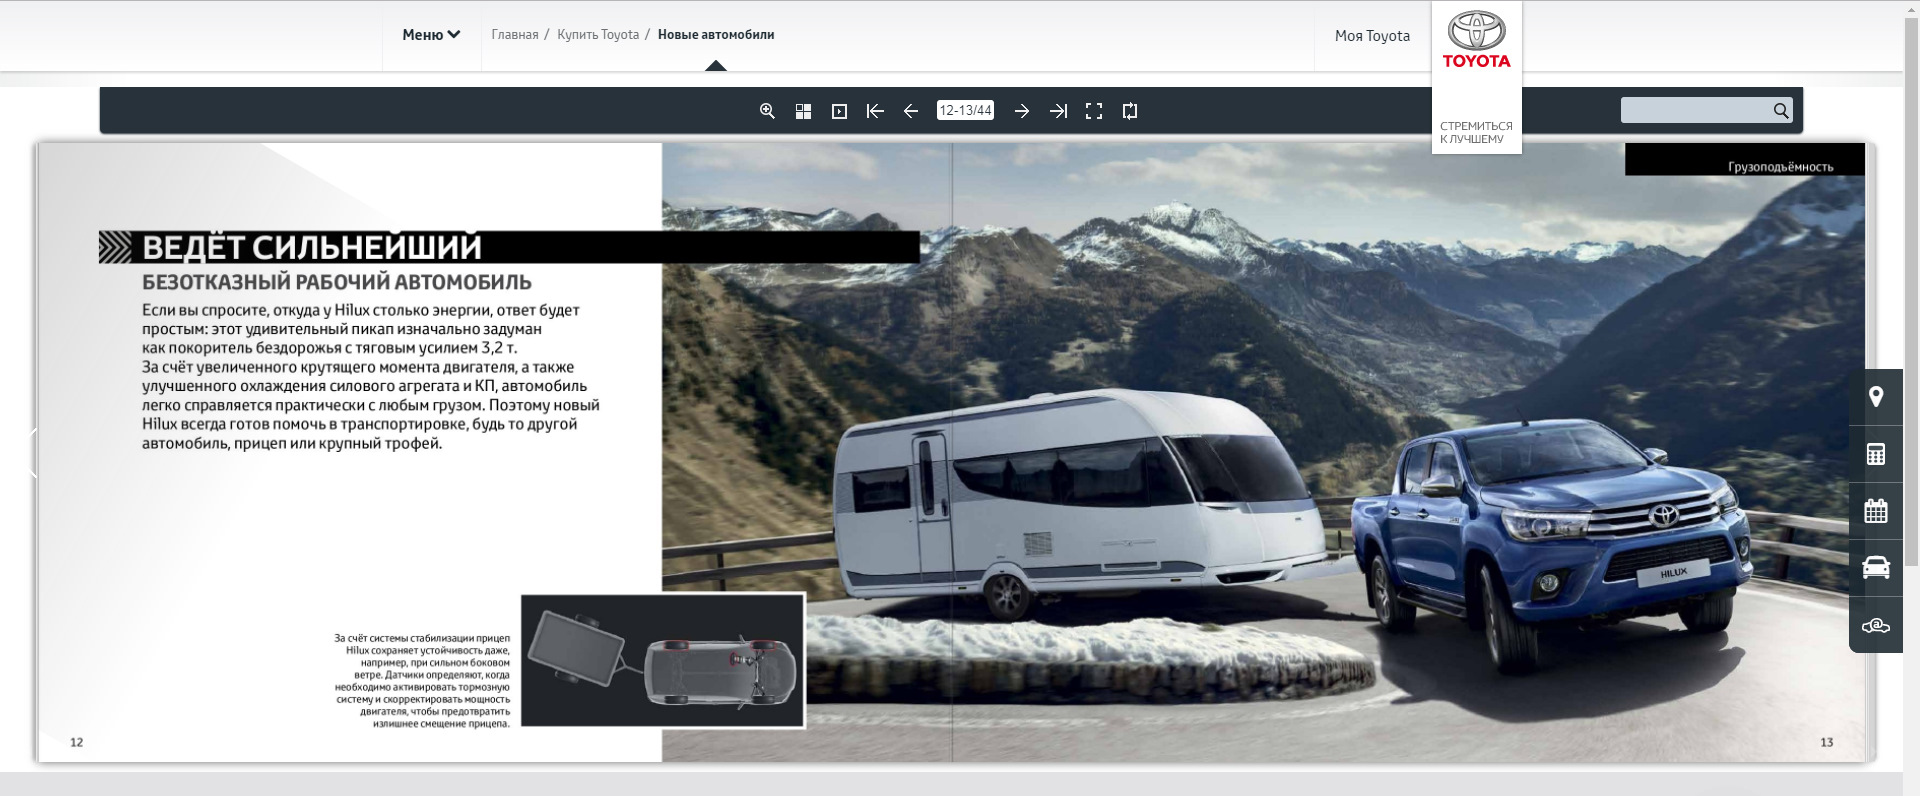Zoom in on the brochure page
Screen dimensions: 1920x796
(x=767, y=111)
